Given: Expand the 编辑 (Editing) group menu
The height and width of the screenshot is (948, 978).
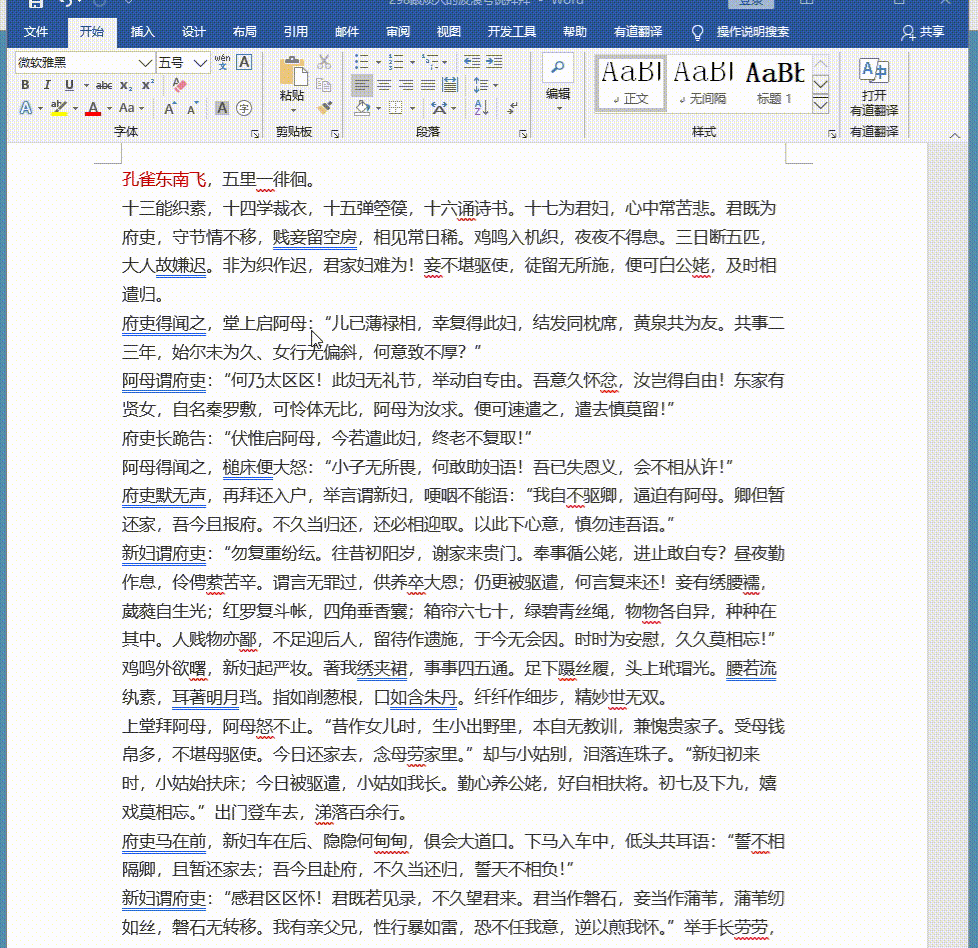Looking at the screenshot, I should point(558,86).
